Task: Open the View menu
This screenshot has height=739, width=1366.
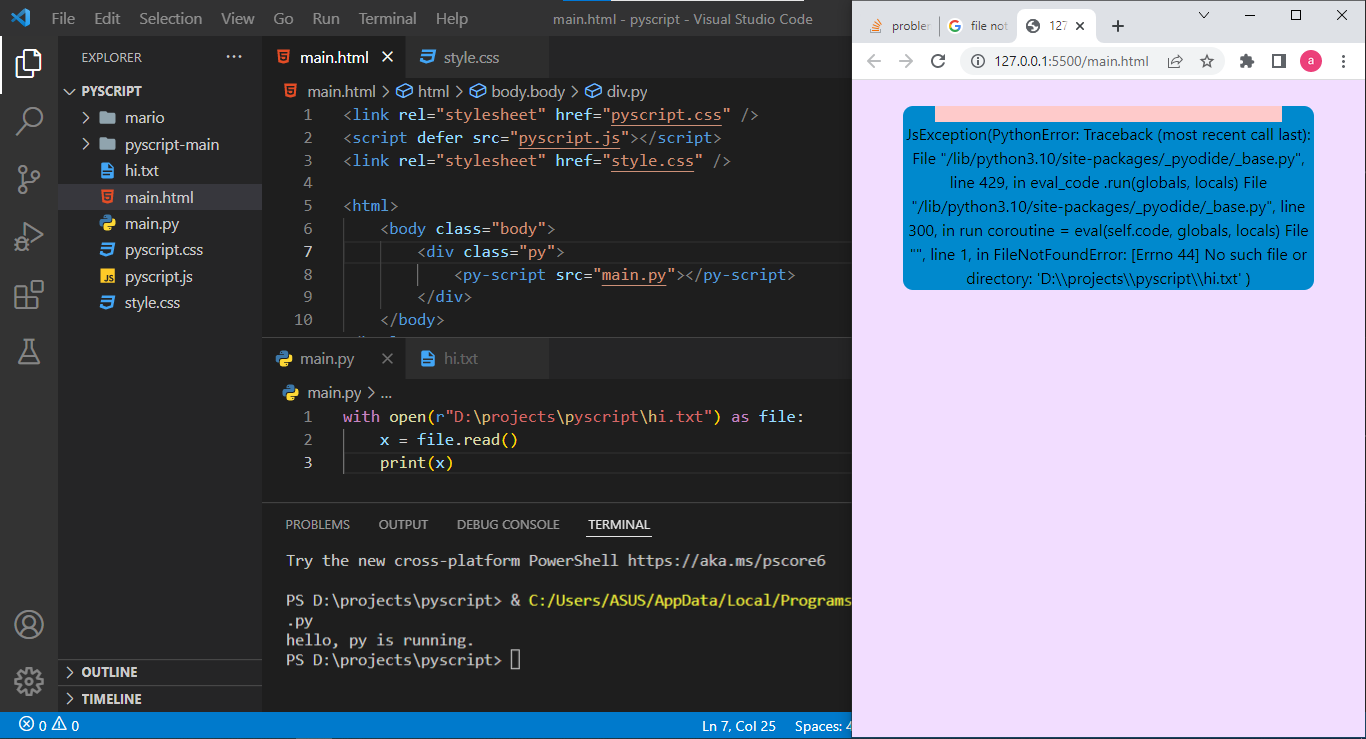Action: (237, 18)
